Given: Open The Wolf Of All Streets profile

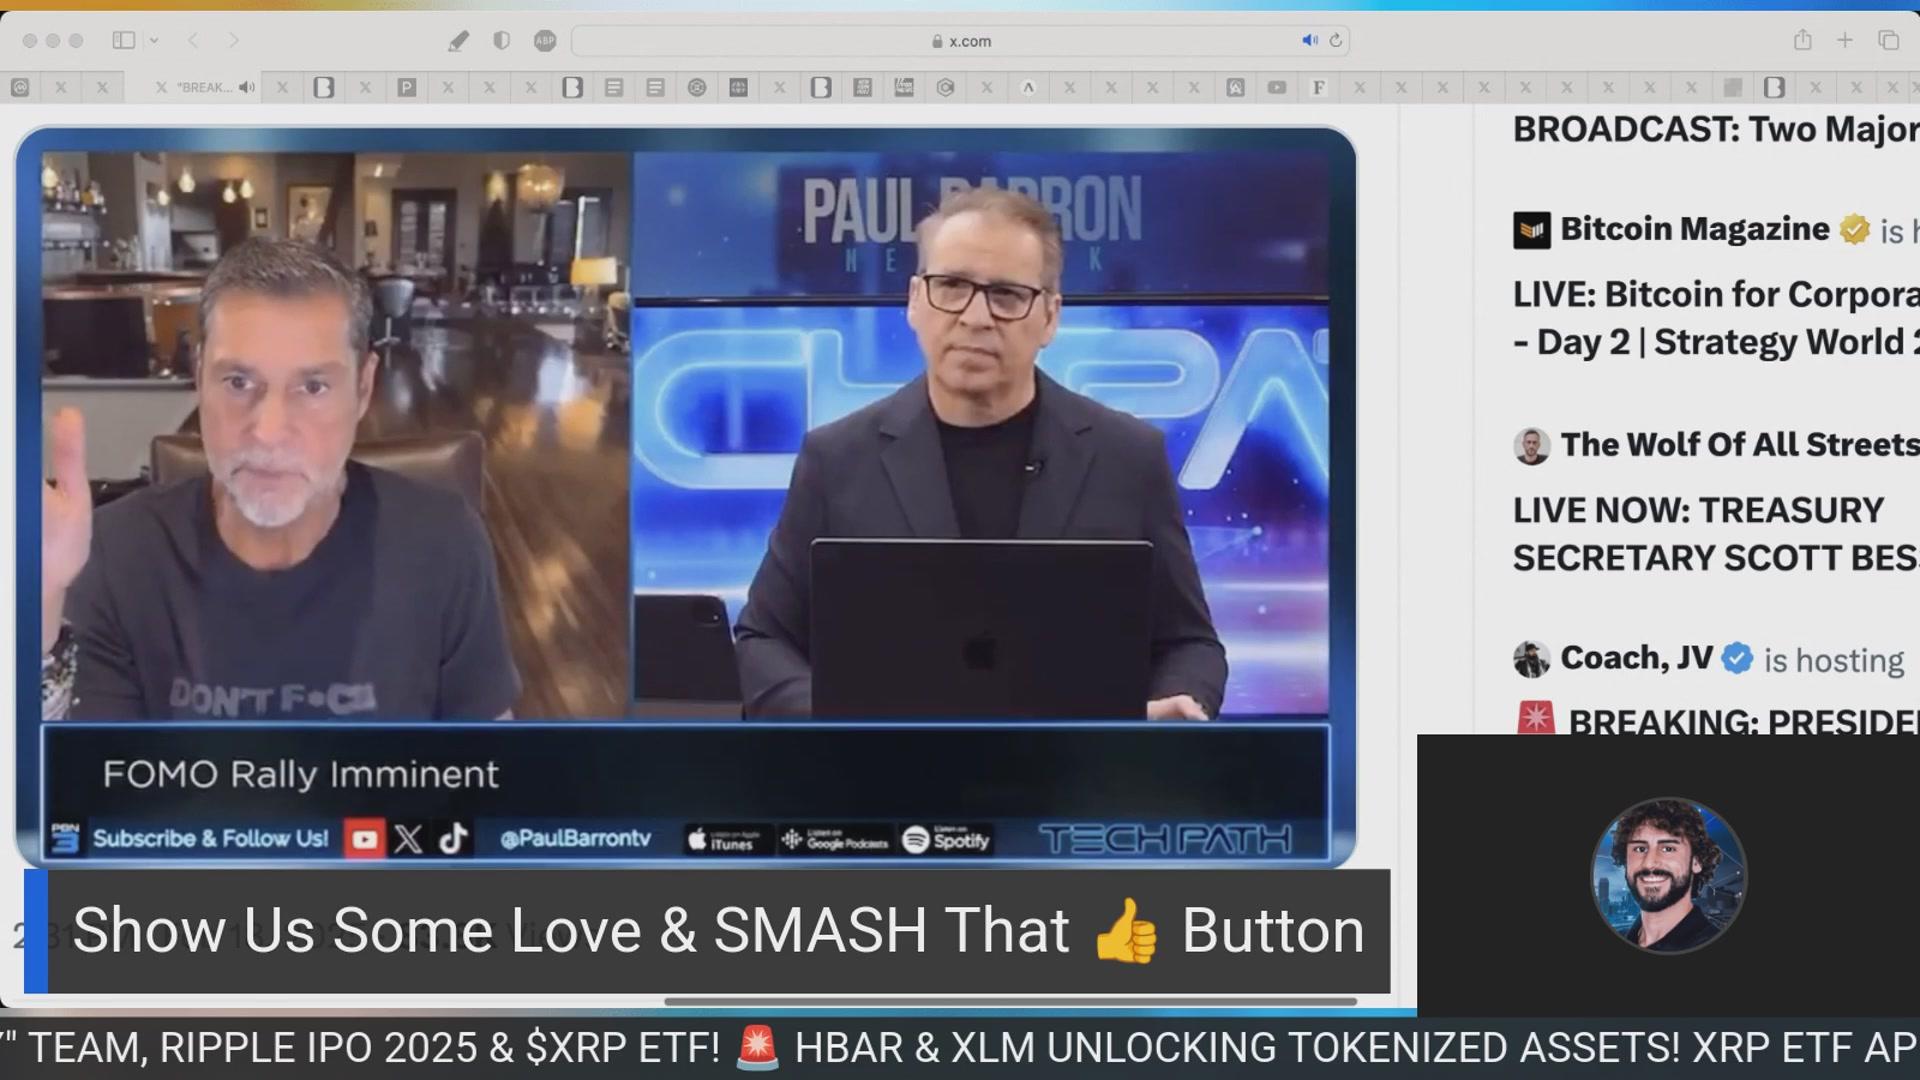Looking at the screenshot, I should pos(1739,444).
